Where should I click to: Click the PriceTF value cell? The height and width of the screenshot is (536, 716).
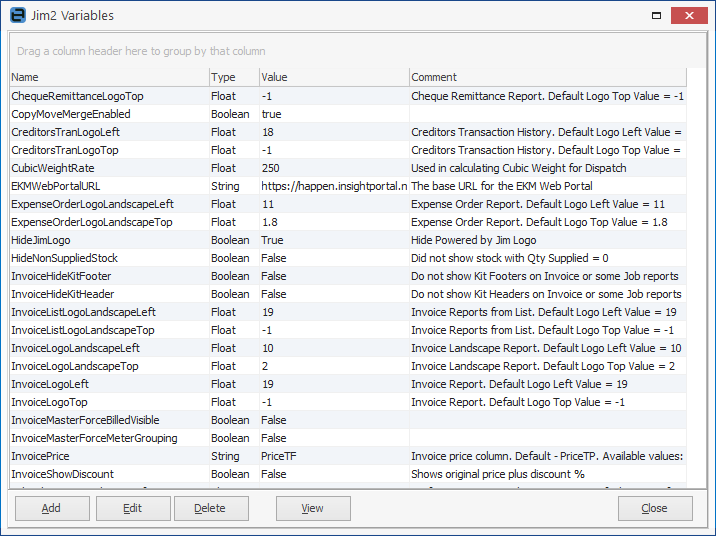(334, 457)
